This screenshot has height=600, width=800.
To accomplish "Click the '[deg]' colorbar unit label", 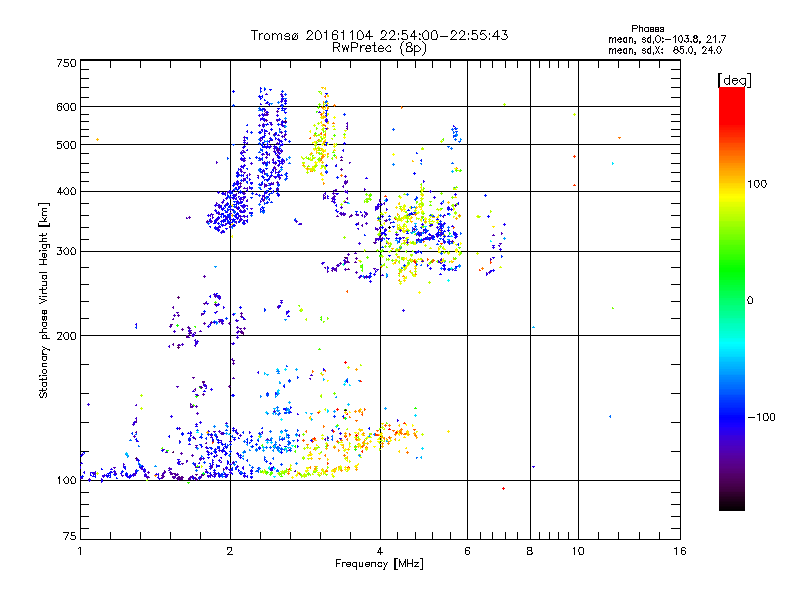I will pos(734,80).
